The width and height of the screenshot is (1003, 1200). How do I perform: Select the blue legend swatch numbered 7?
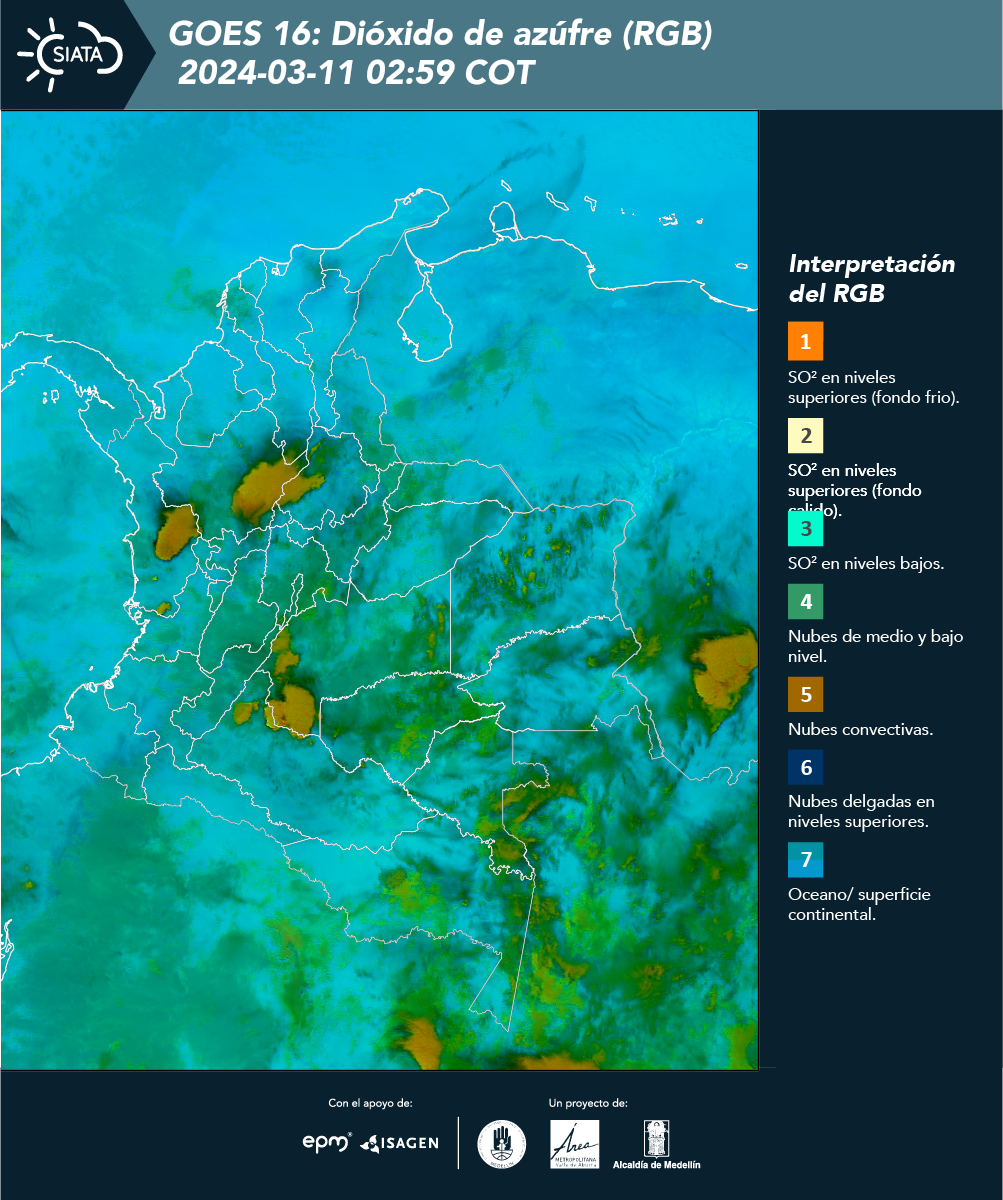click(805, 860)
